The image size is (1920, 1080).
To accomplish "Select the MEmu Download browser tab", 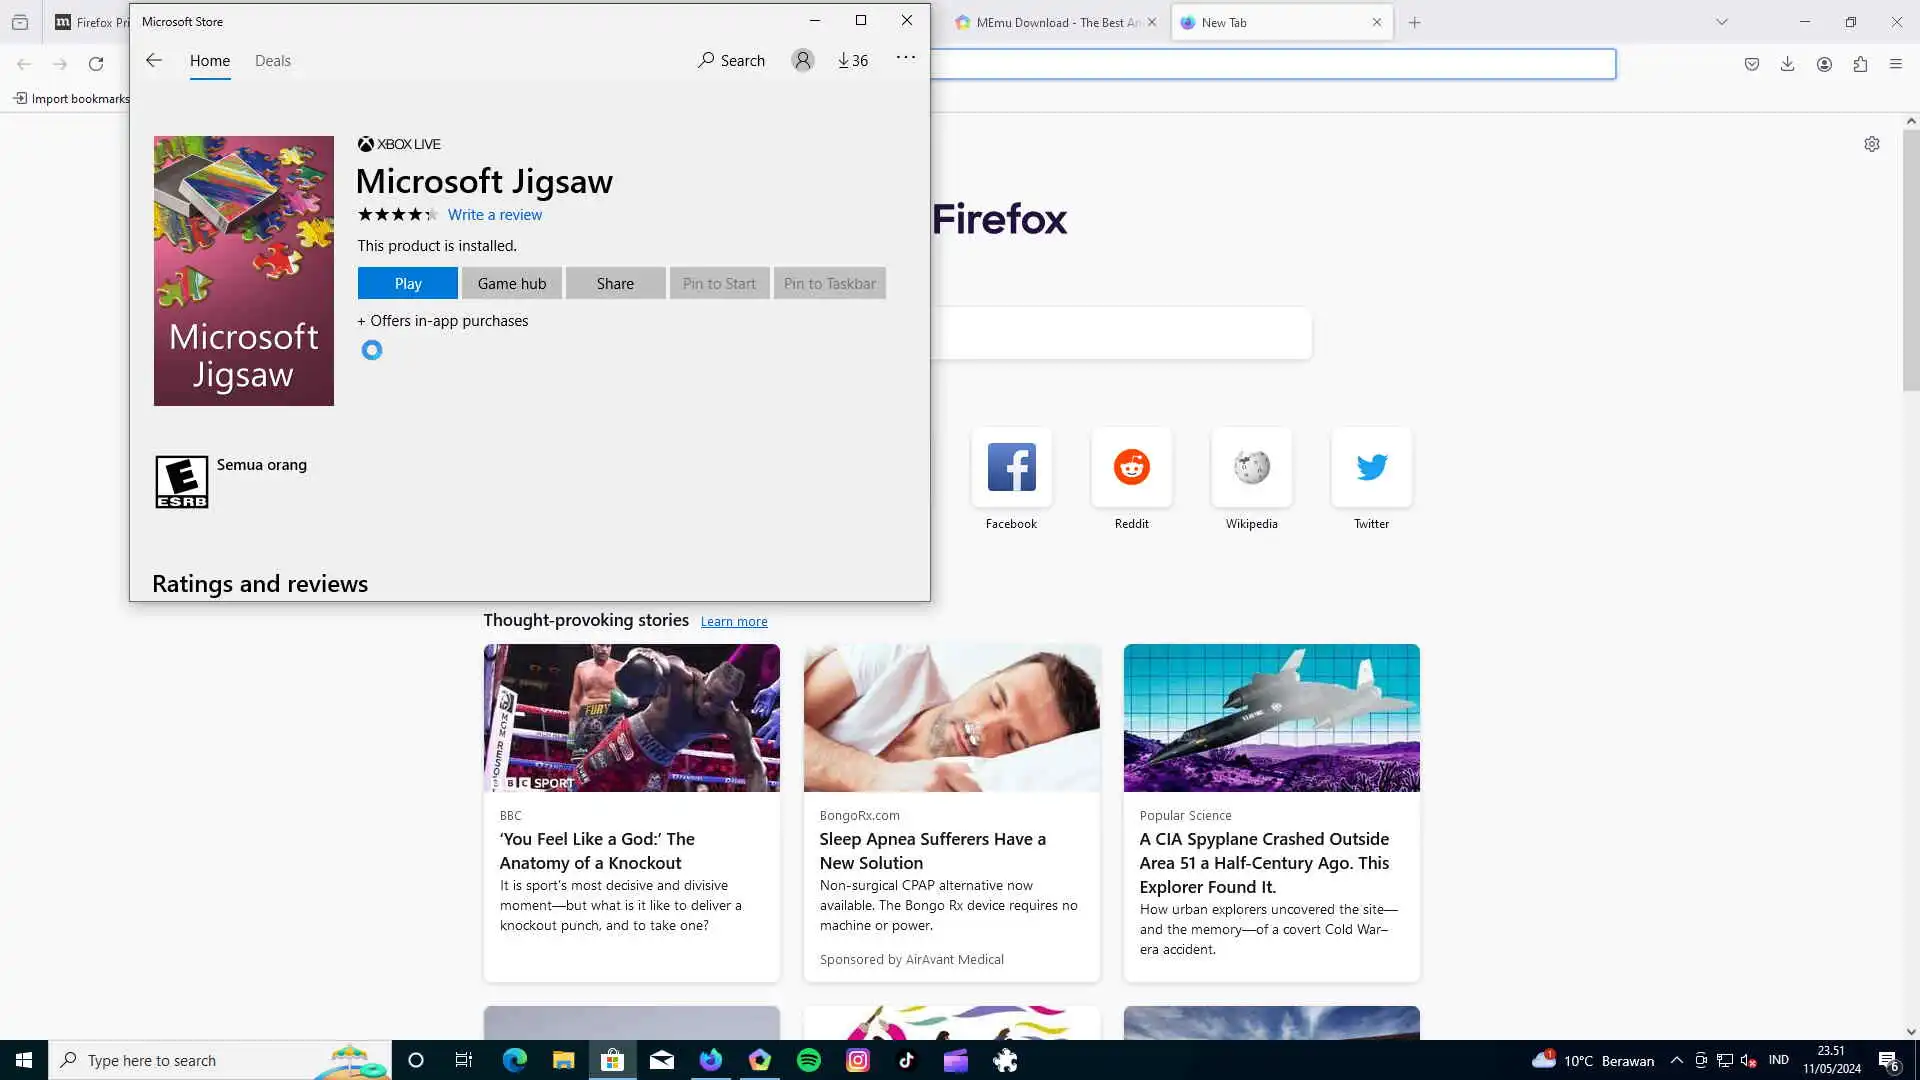I will click(1050, 22).
